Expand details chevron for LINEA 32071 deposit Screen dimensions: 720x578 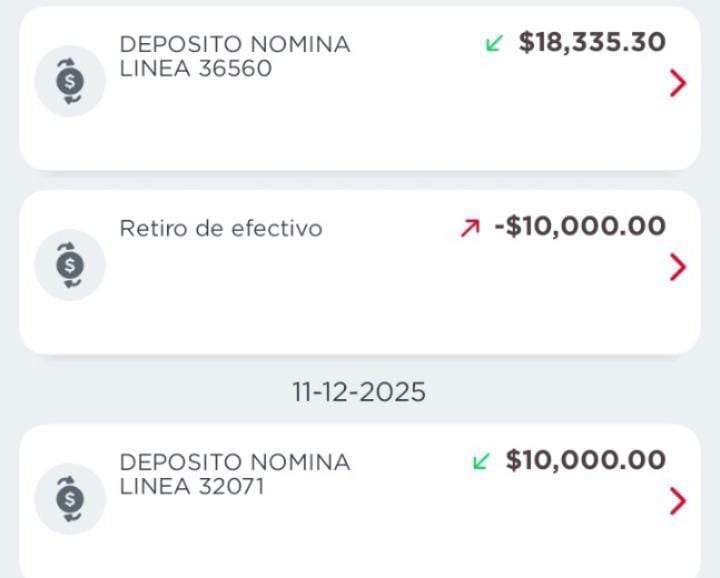(x=678, y=501)
